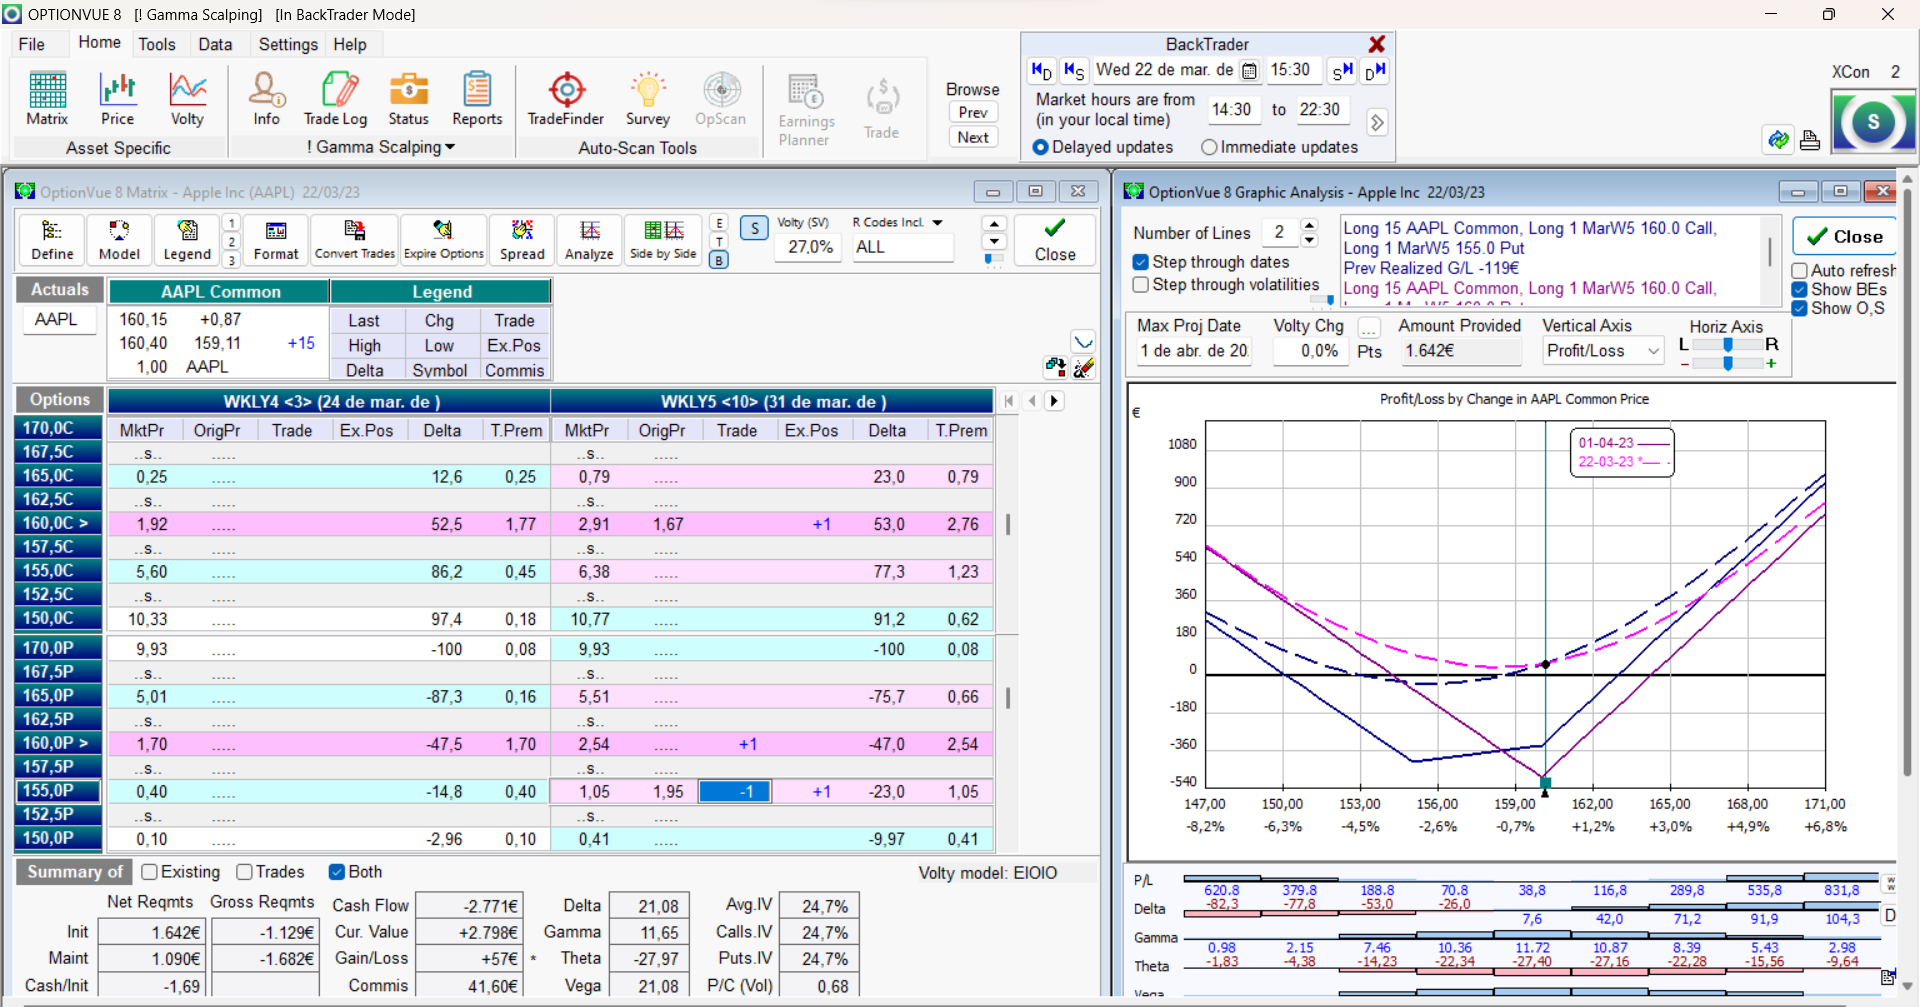Screen dimensions: 1920x1007
Task: Open the Reports tool
Action: click(477, 99)
